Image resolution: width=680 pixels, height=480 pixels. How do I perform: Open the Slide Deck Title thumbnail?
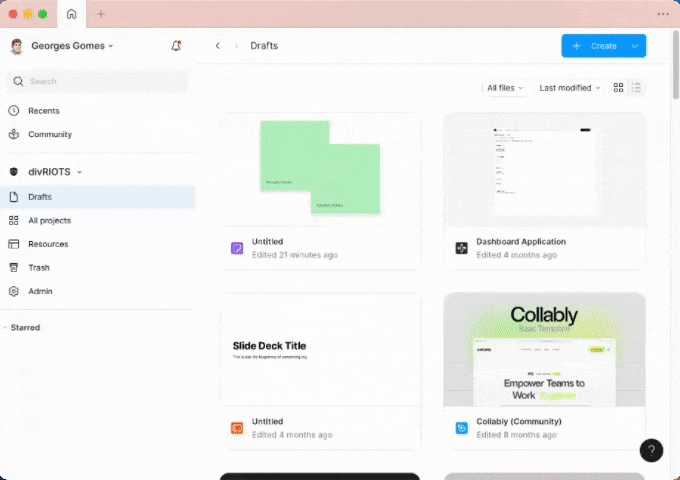pyautogui.click(x=320, y=349)
